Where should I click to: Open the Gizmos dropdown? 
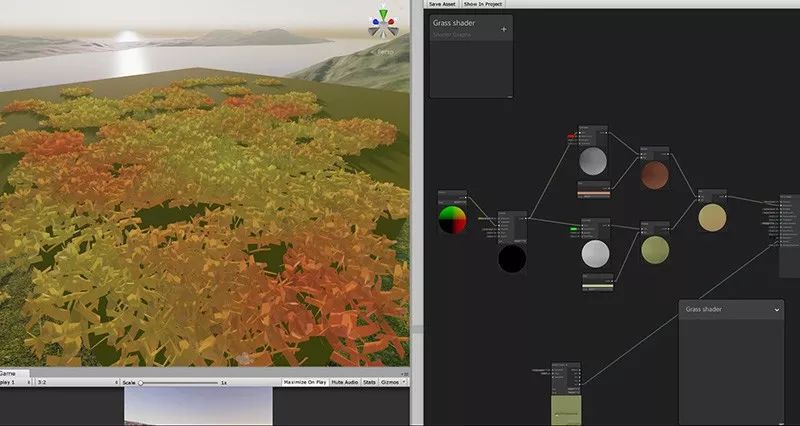pyautogui.click(x=393, y=382)
